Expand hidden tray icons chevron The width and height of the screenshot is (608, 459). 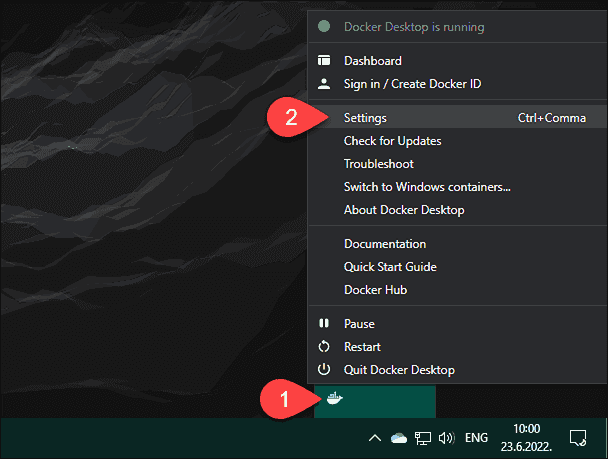375,438
